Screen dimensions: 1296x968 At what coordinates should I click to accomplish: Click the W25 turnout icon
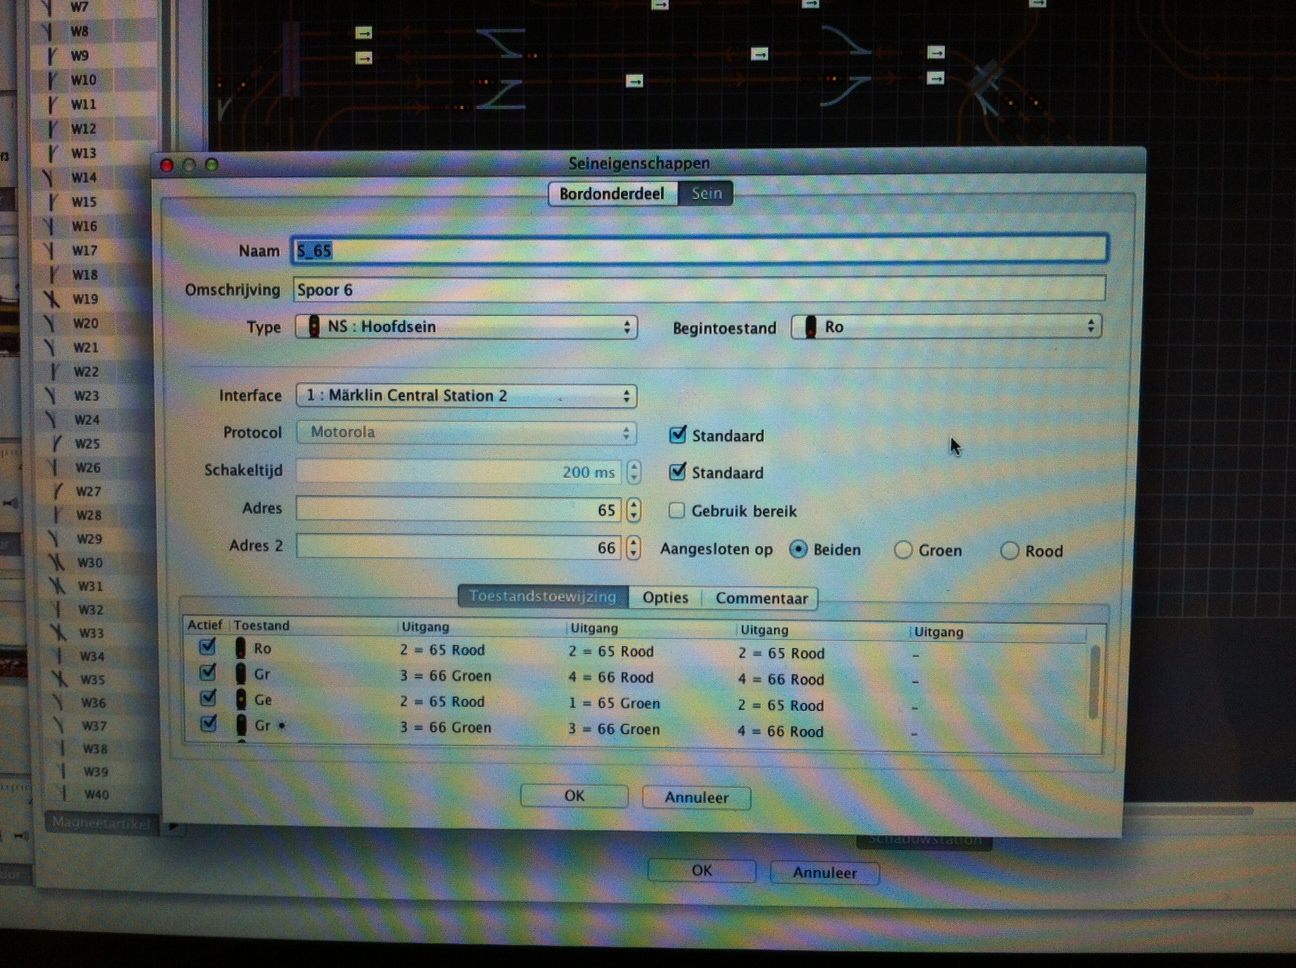coord(55,443)
